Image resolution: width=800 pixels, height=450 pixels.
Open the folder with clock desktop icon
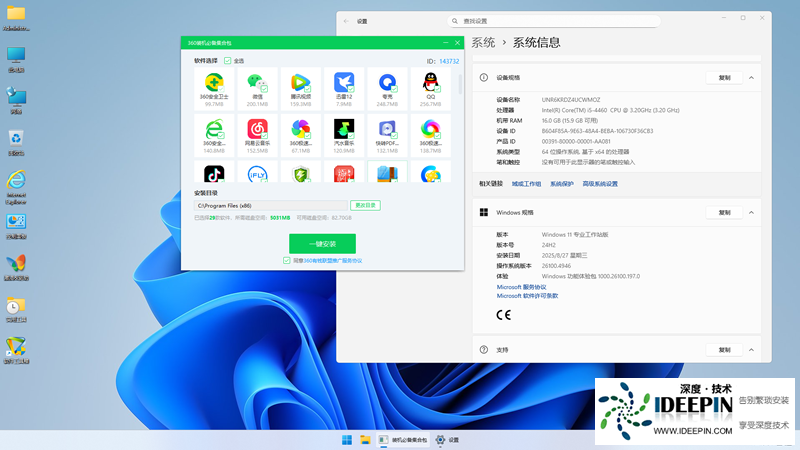pos(16,309)
